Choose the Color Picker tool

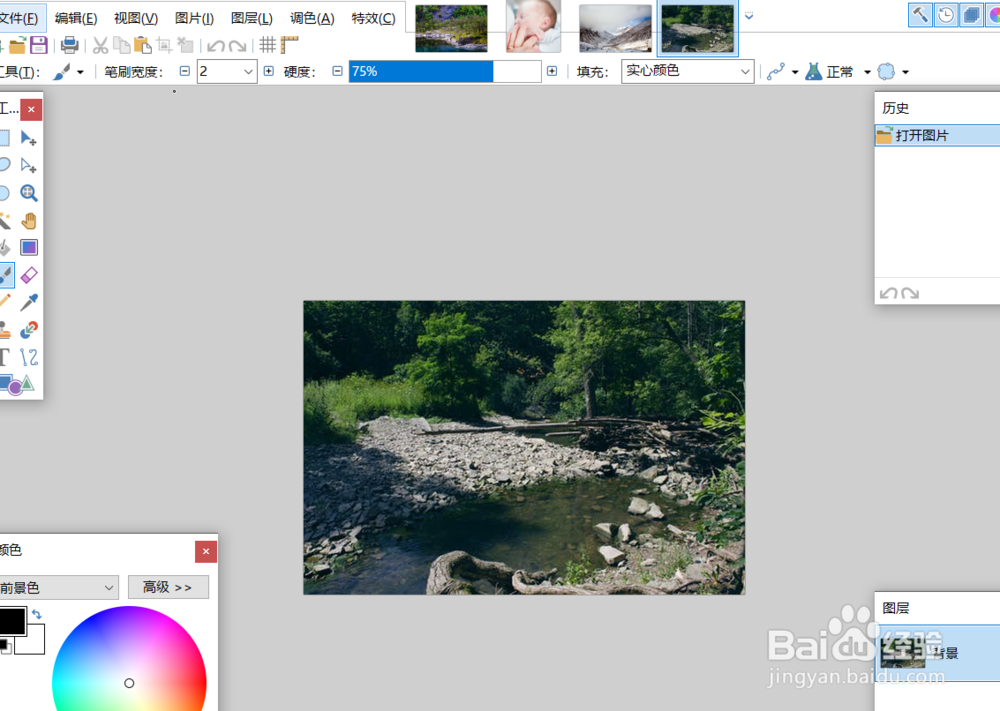click(29, 302)
